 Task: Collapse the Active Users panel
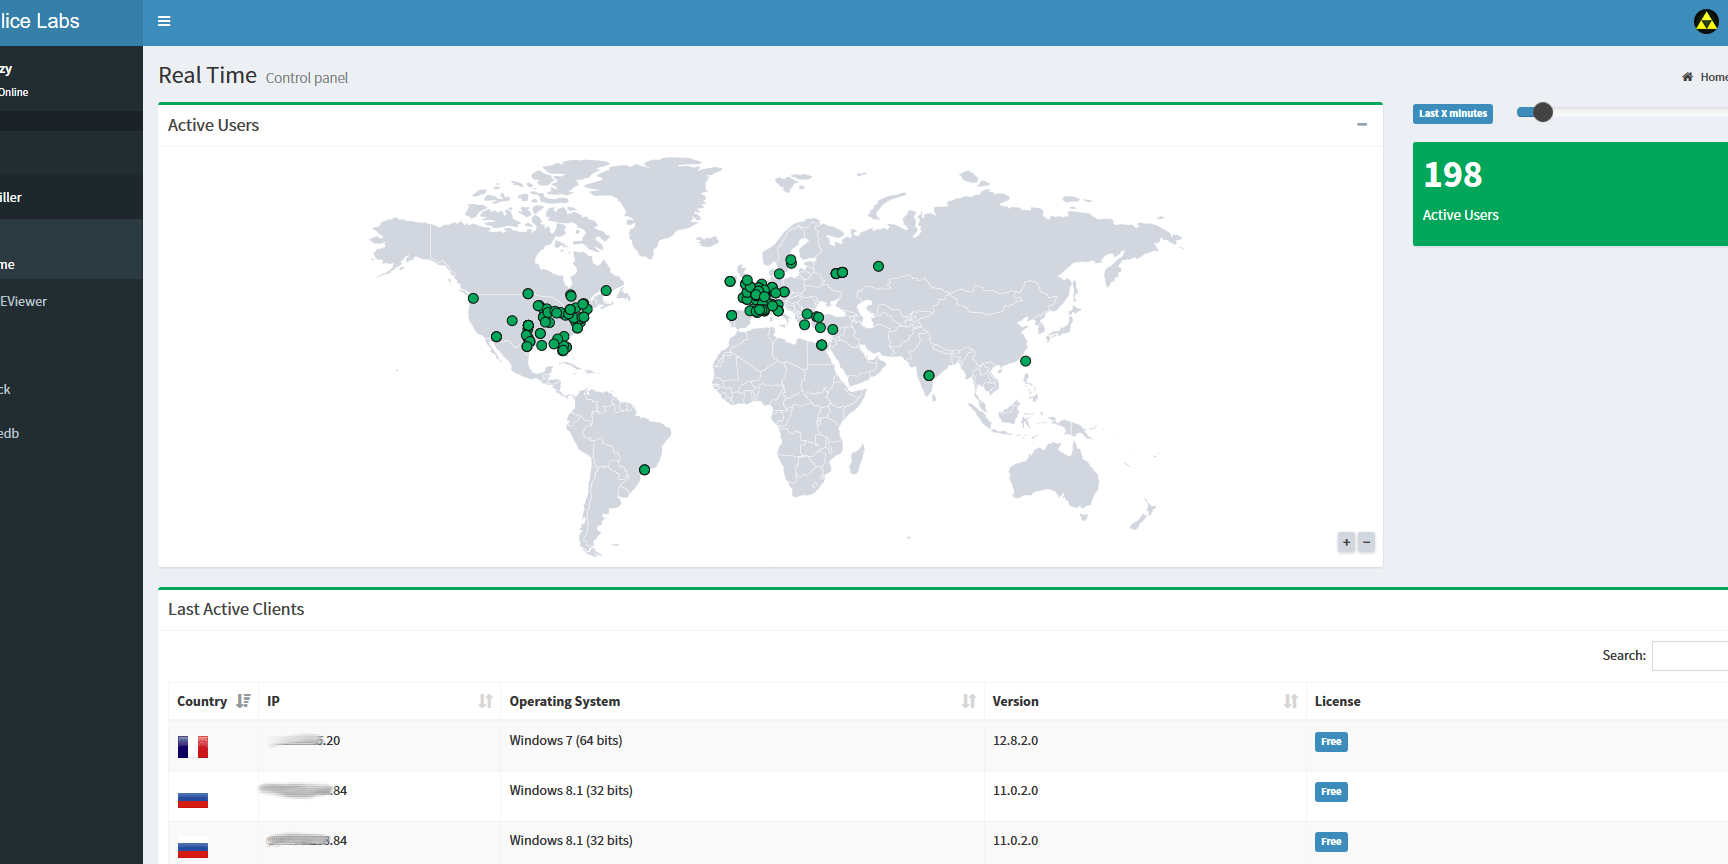tap(1361, 125)
